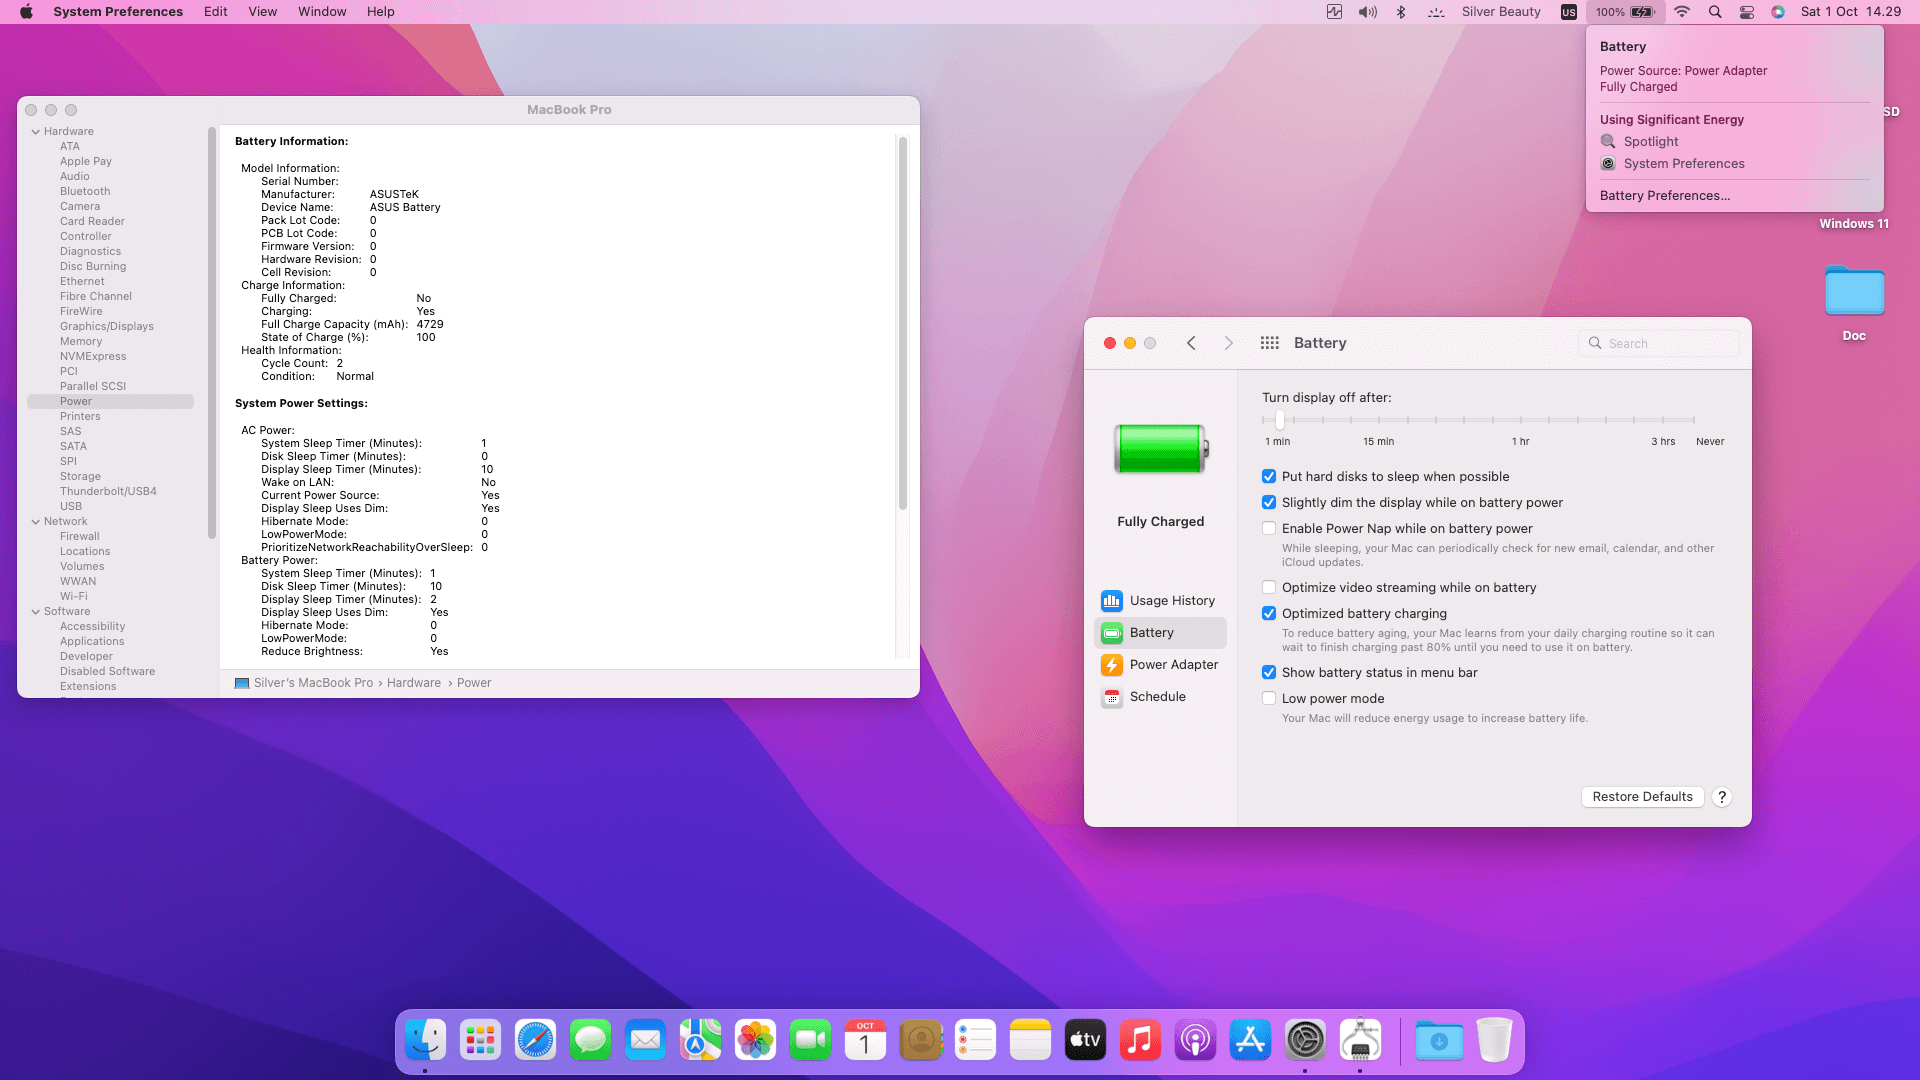Screen dimensions: 1920x1080
Task: Click the Bluetooth menu bar icon
Action: point(1401,12)
